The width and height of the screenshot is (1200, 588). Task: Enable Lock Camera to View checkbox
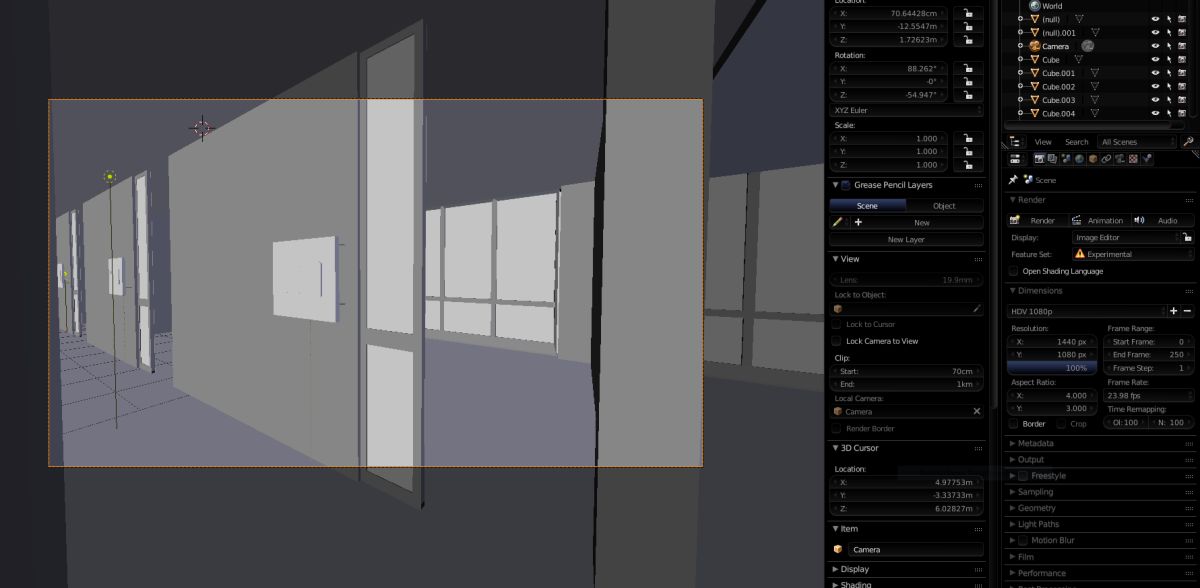click(837, 341)
